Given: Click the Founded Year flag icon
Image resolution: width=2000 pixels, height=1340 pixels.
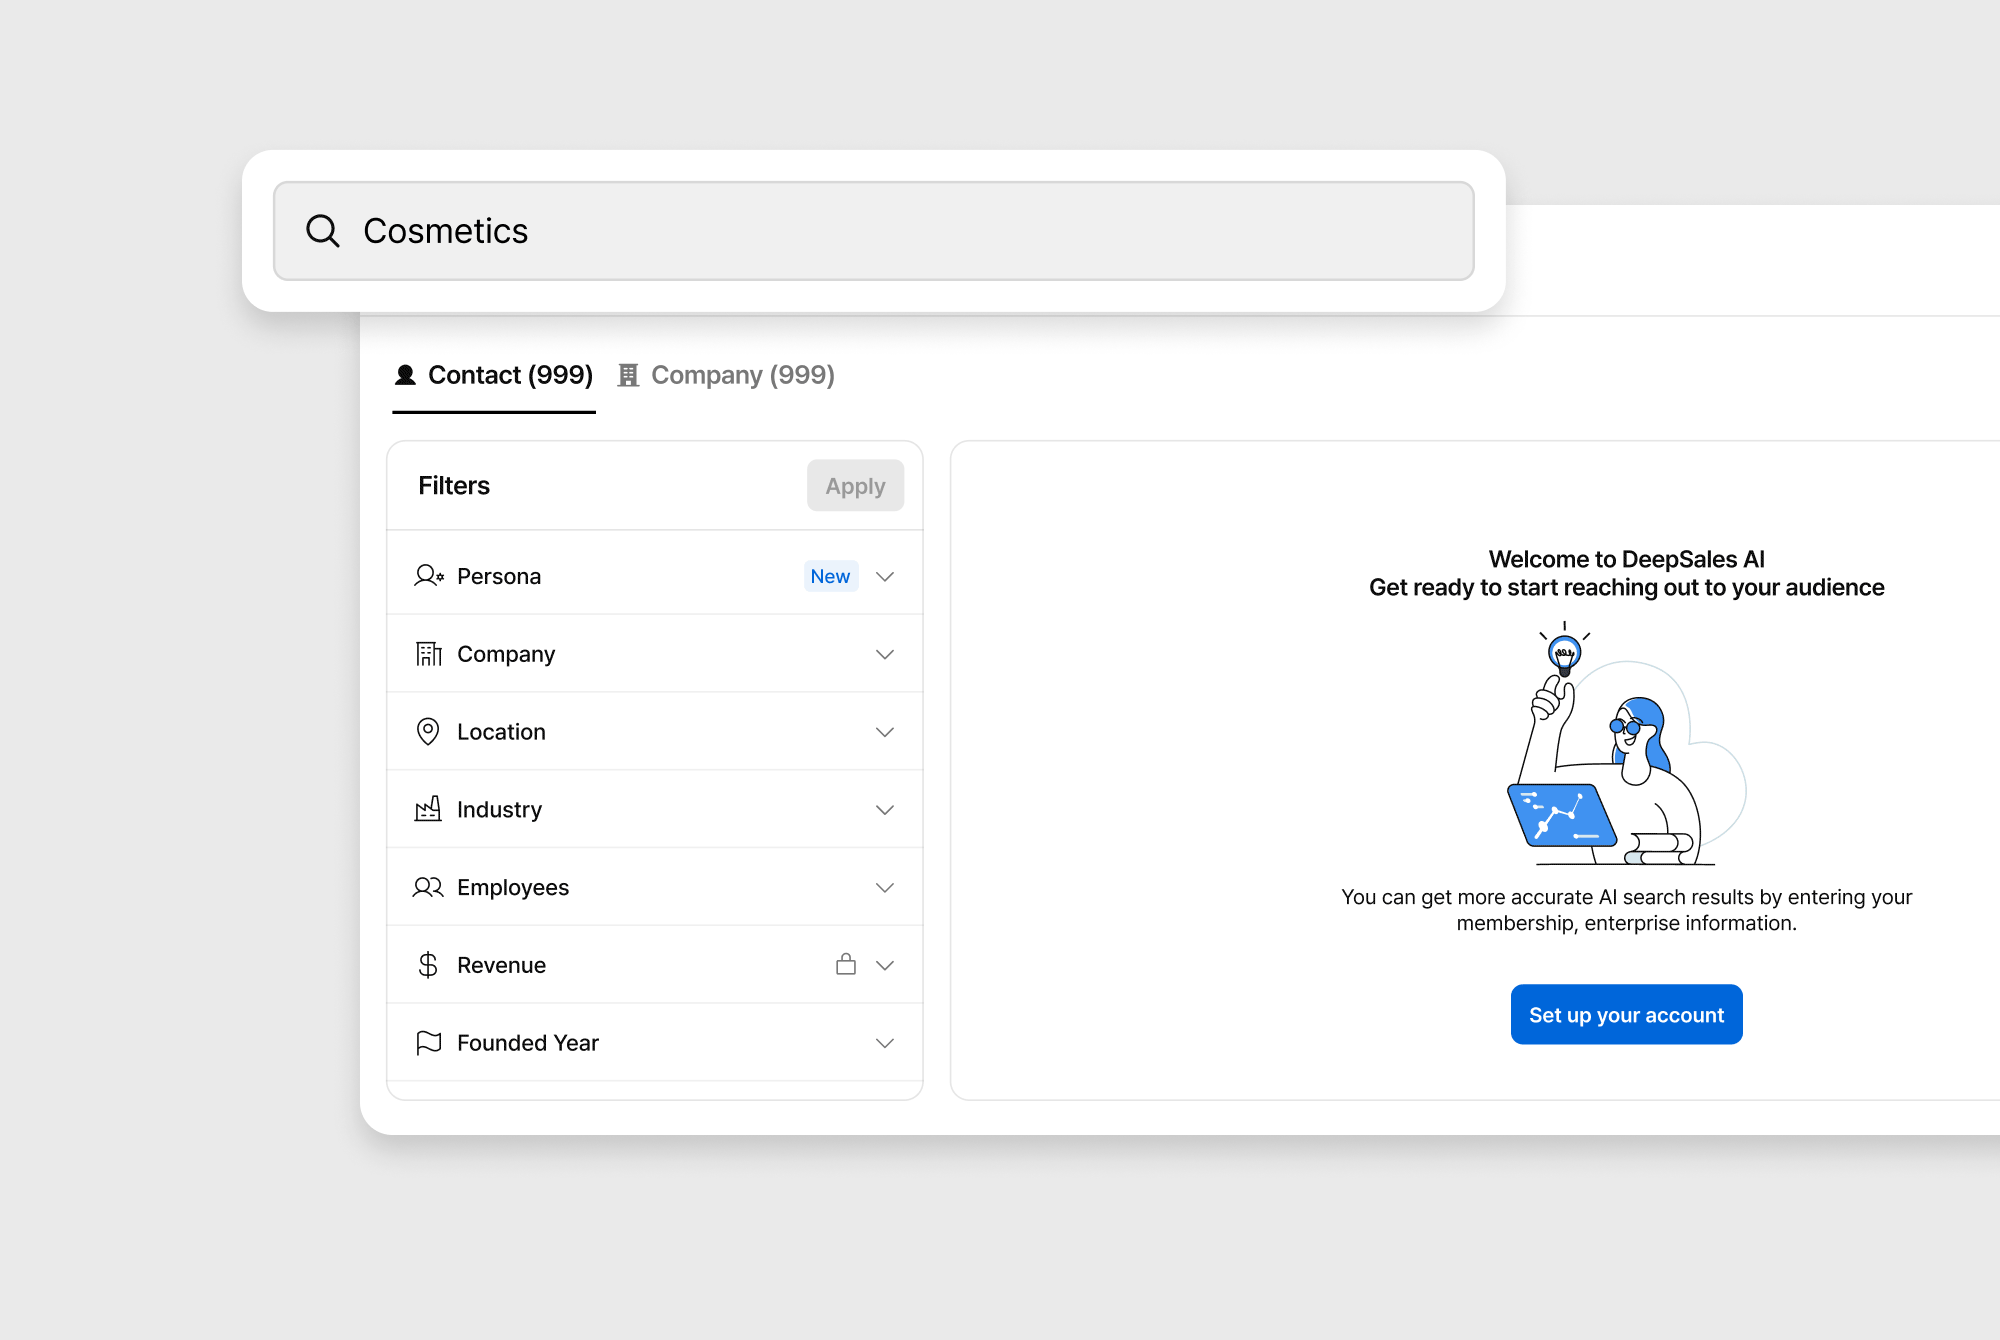Looking at the screenshot, I should click(x=428, y=1043).
